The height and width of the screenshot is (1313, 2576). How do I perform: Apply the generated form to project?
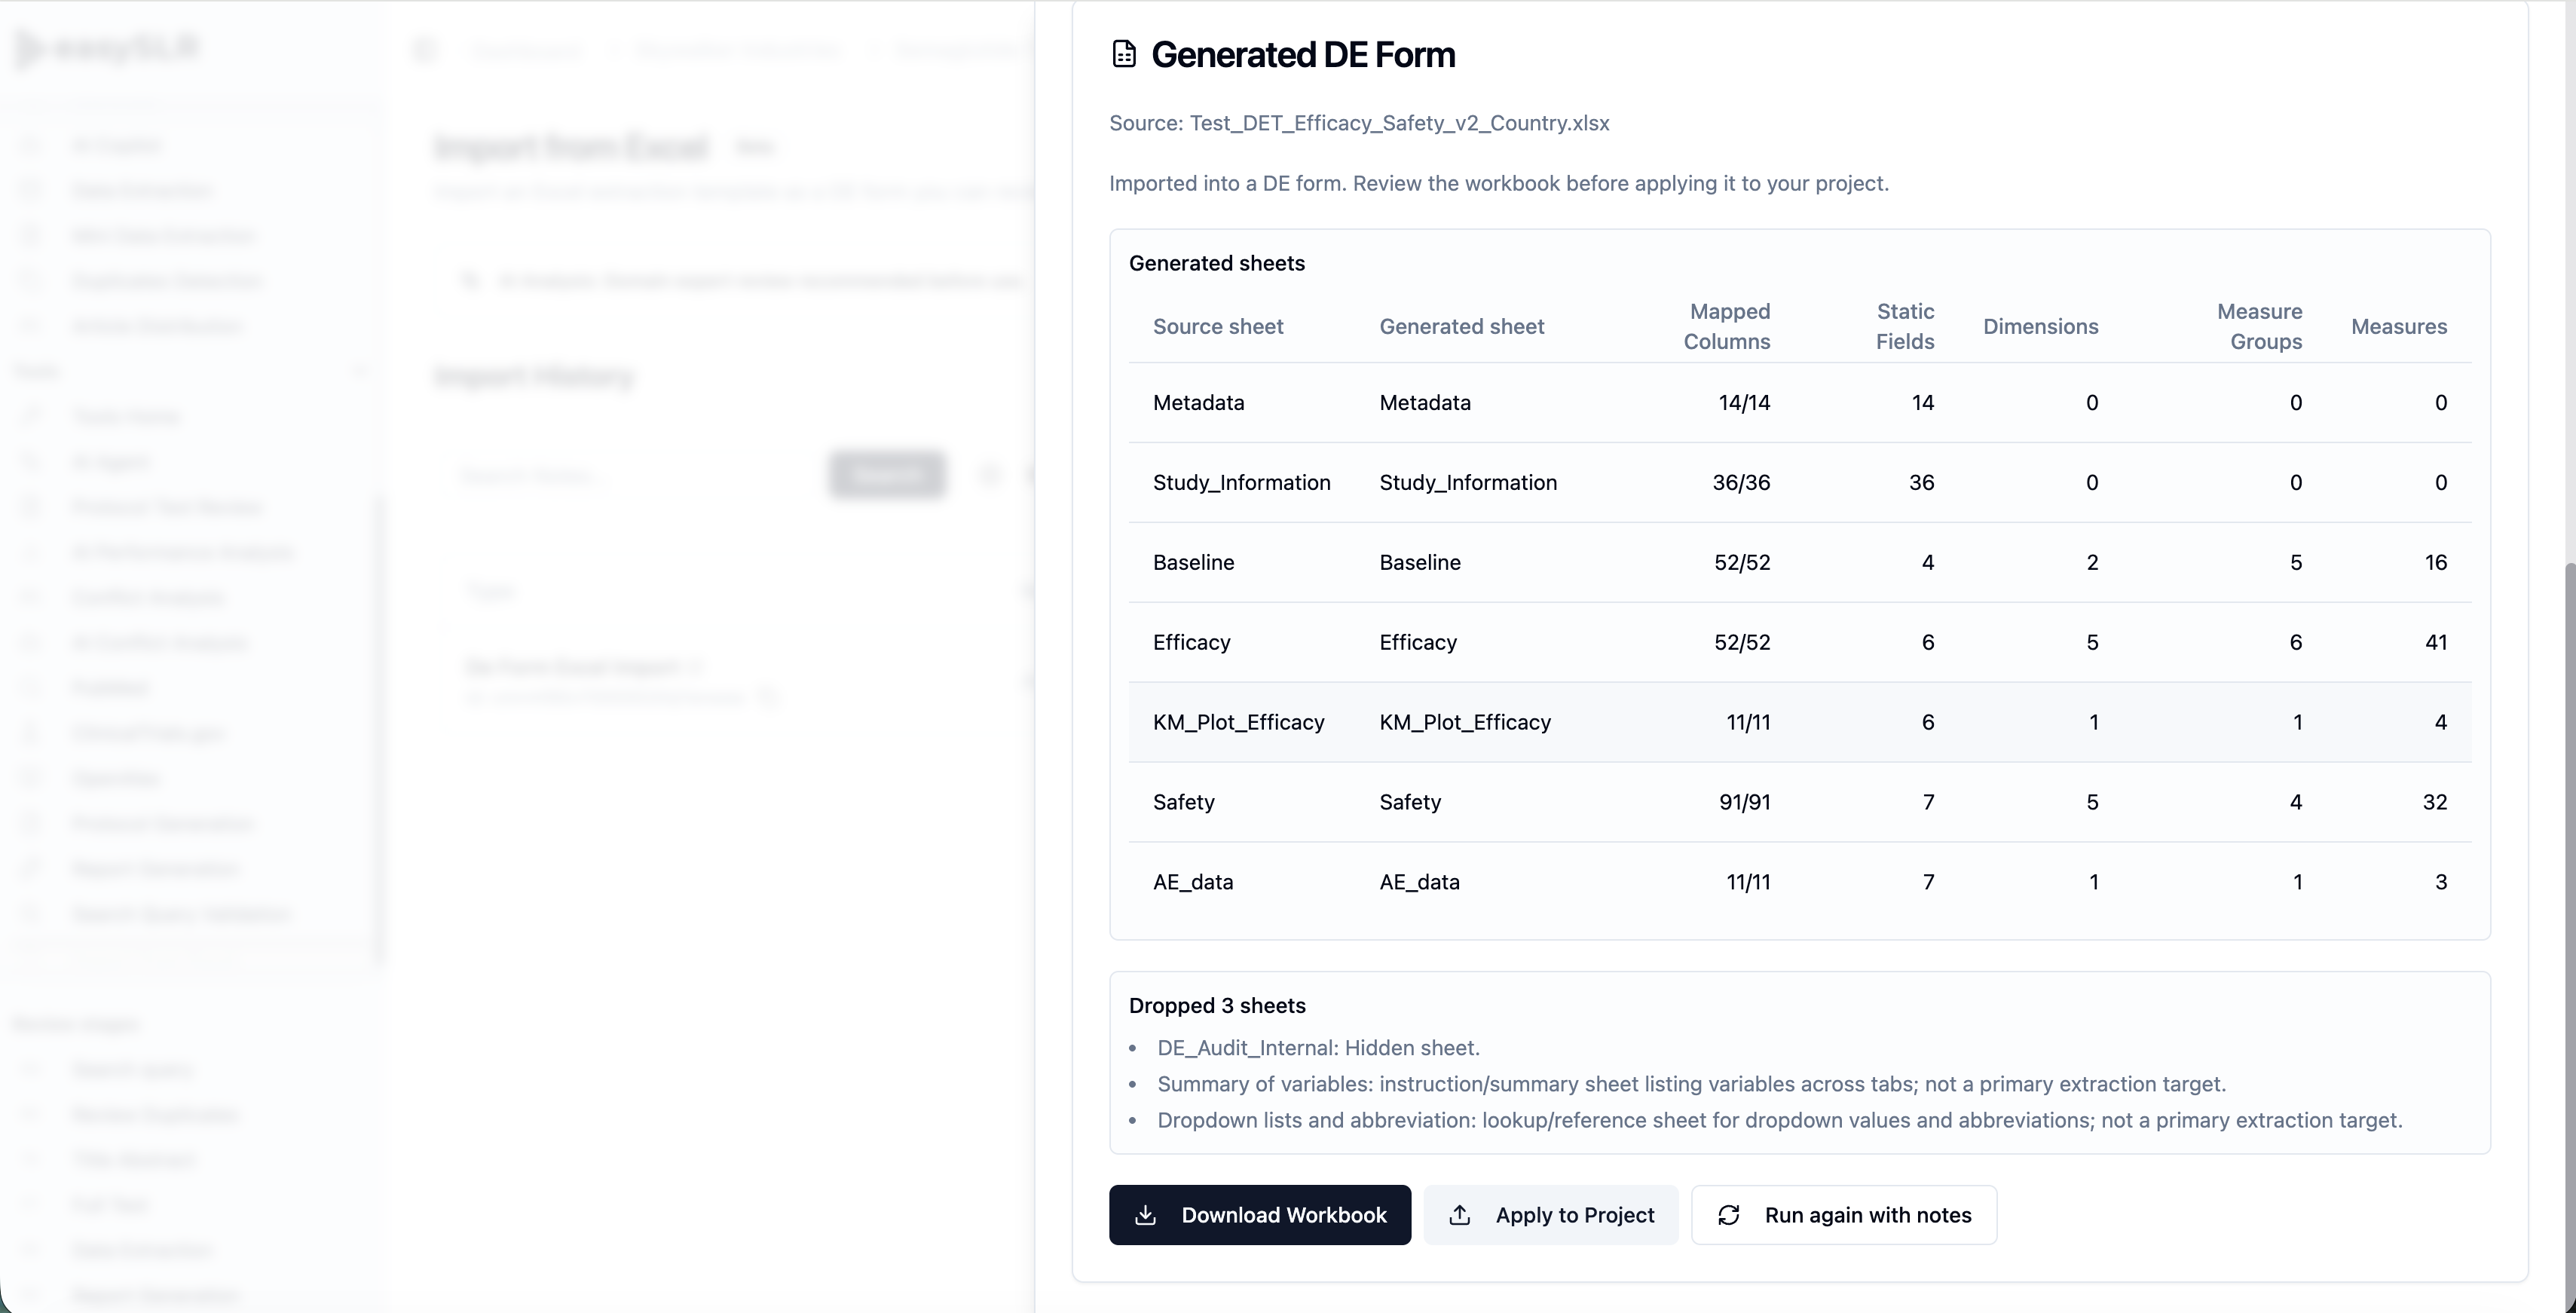tap(1550, 1214)
